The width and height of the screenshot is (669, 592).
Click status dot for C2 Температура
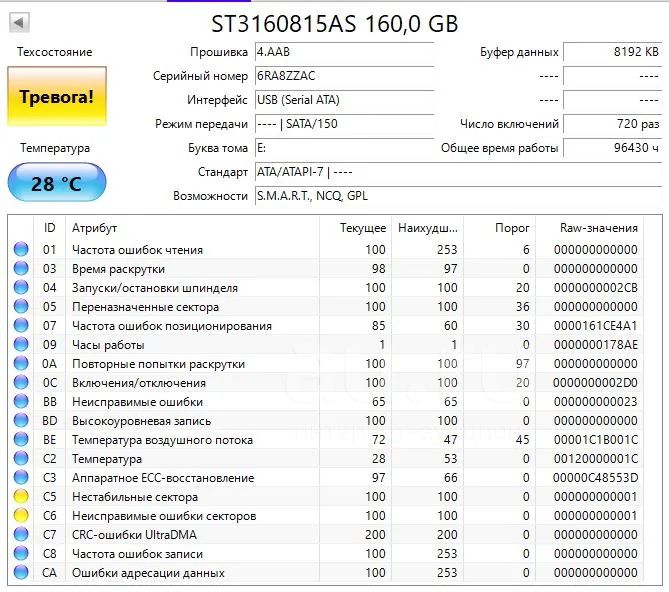tap(21, 459)
